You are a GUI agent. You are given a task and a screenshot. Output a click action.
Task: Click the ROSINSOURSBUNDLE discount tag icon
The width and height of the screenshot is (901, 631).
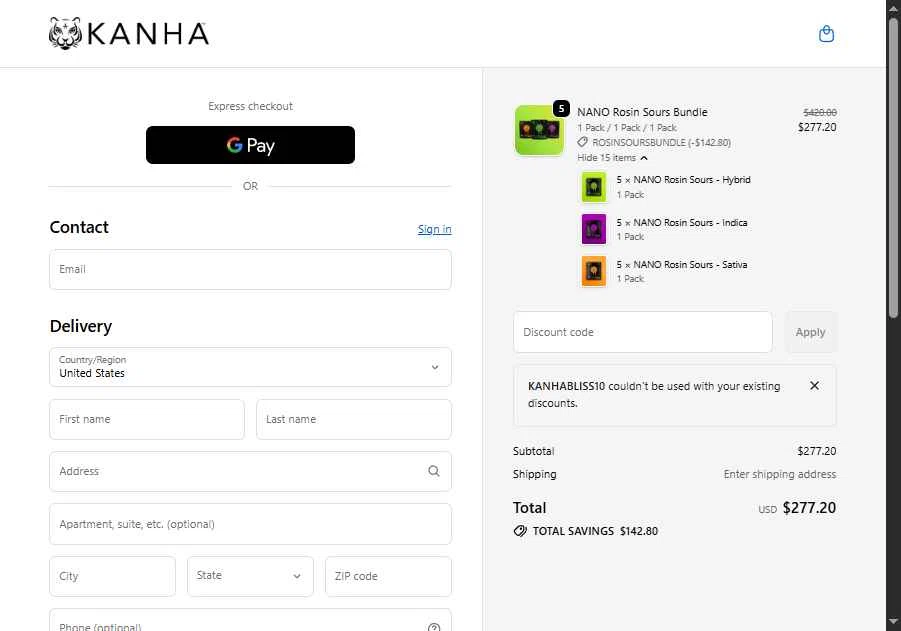click(582, 142)
